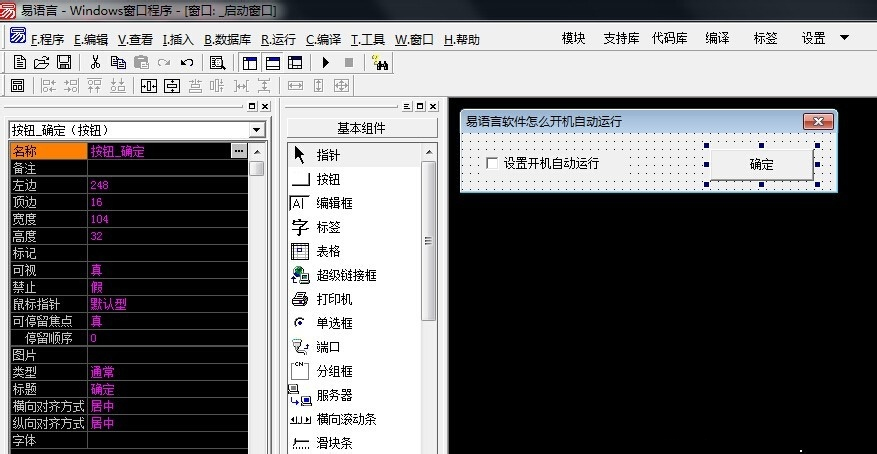
Task: Click 设置 in the top-right bar
Action: point(813,38)
